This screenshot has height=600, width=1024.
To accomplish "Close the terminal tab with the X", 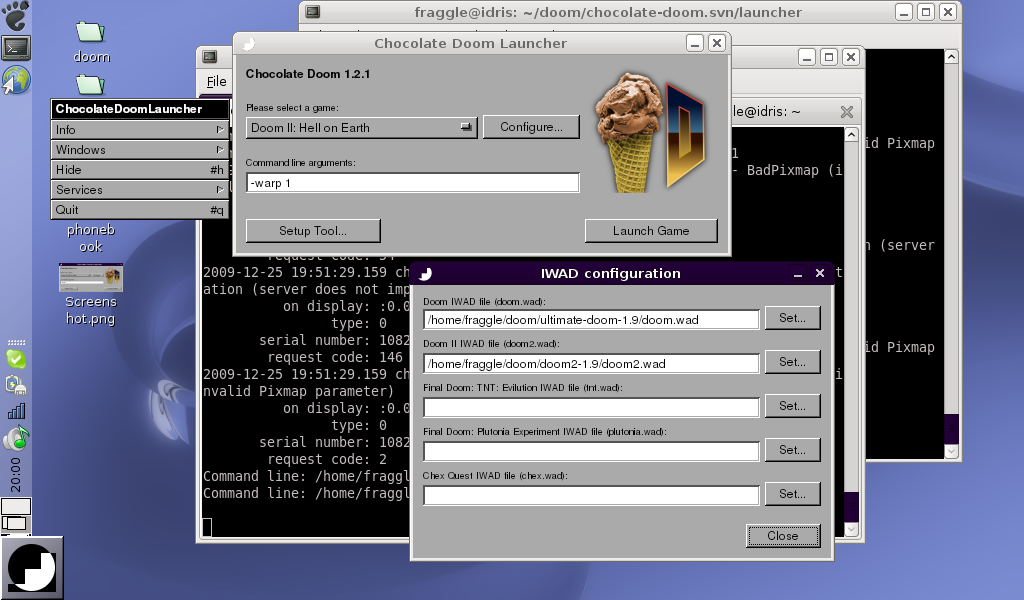I will 846,112.
